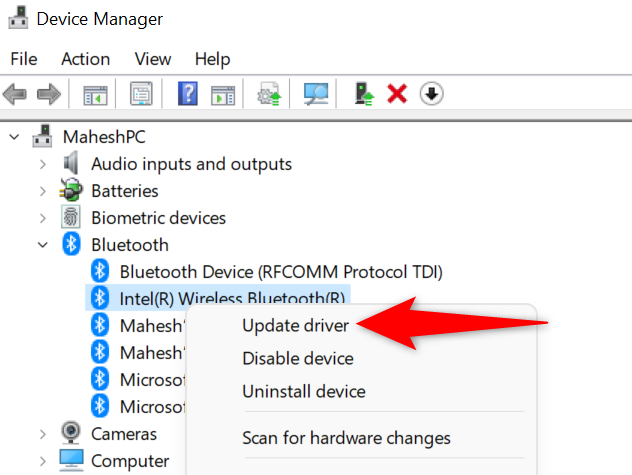Click the Disable device down-arrow icon
632x475 pixels.
(x=431, y=94)
